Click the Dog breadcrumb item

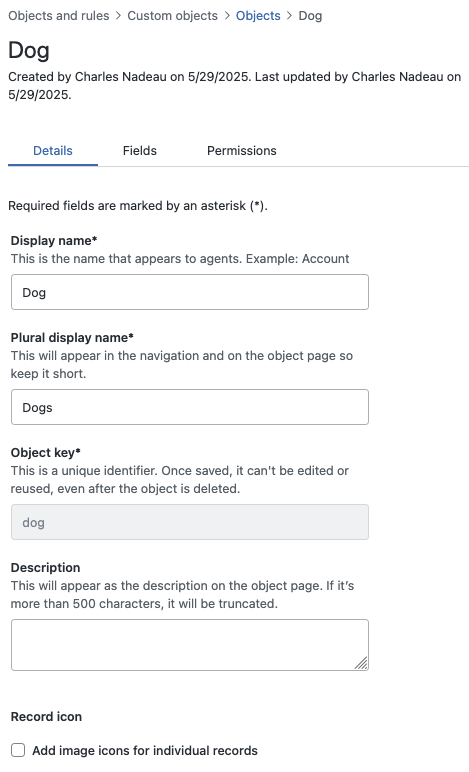[x=310, y=16]
